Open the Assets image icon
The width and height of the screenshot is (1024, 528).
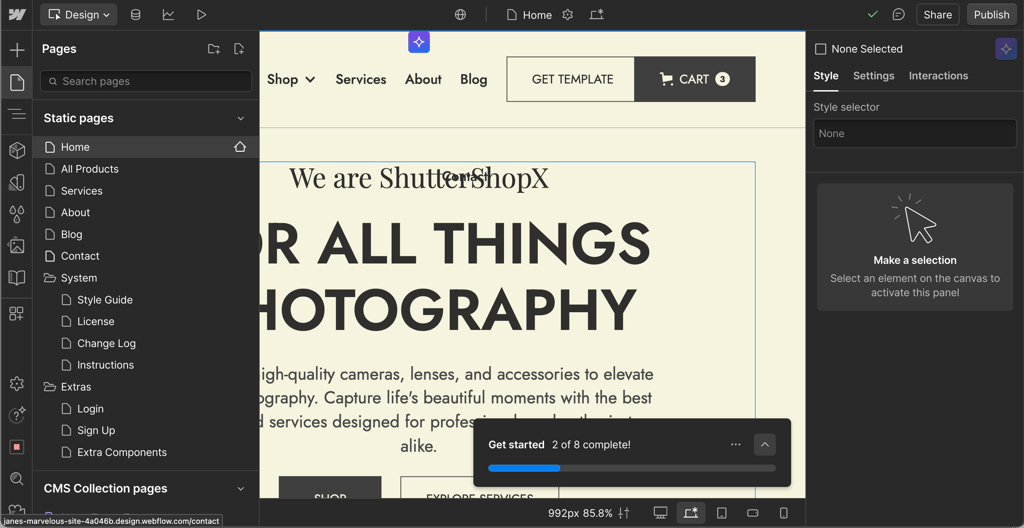17,246
